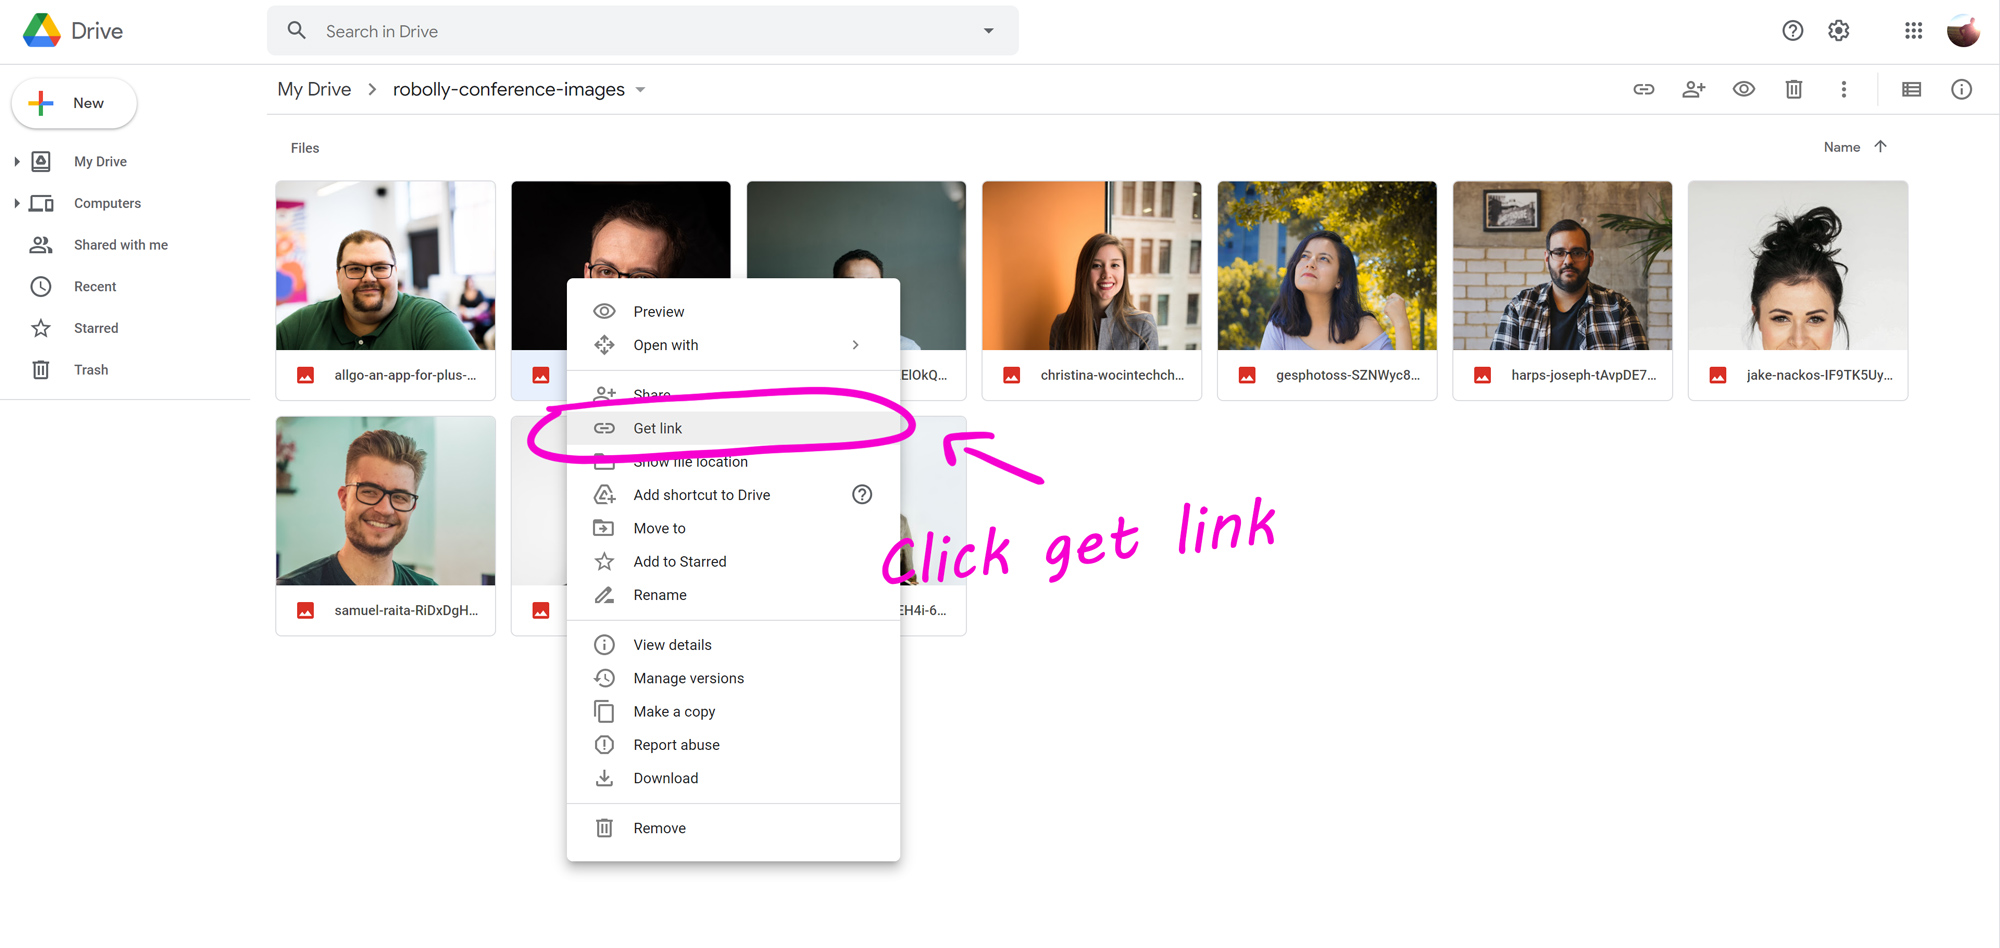The image size is (2000, 948).
Task: Select Get link in the context menu
Action: click(657, 428)
